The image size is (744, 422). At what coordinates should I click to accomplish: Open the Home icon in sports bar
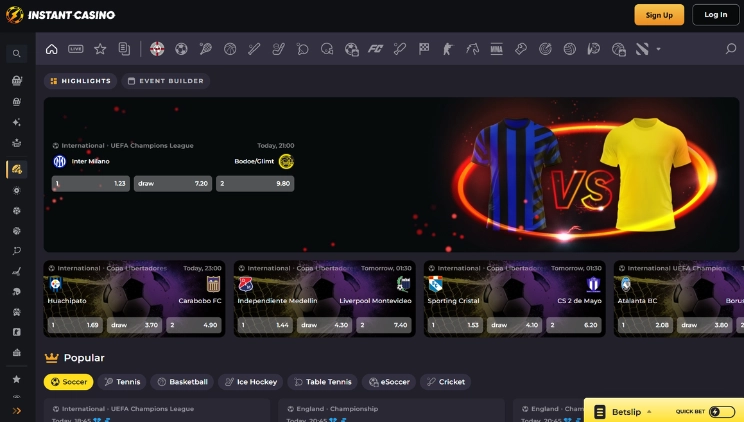(x=52, y=49)
